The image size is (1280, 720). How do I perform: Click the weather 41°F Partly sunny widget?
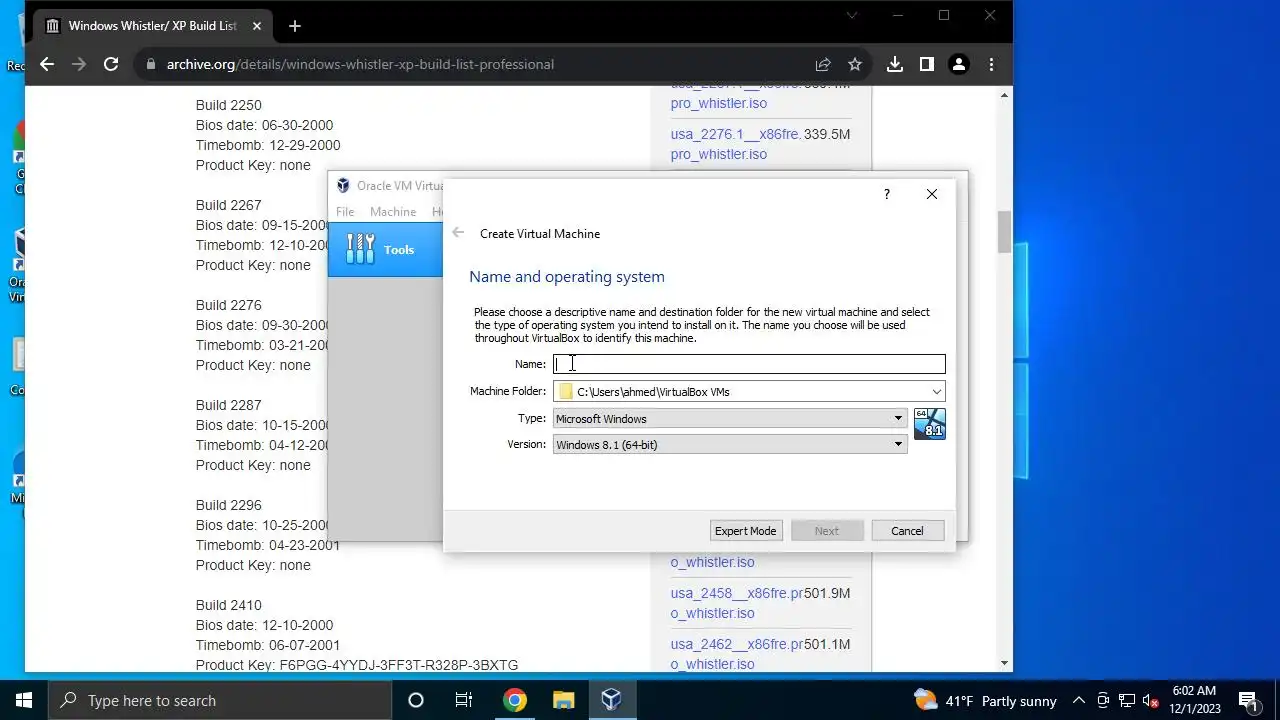click(985, 701)
